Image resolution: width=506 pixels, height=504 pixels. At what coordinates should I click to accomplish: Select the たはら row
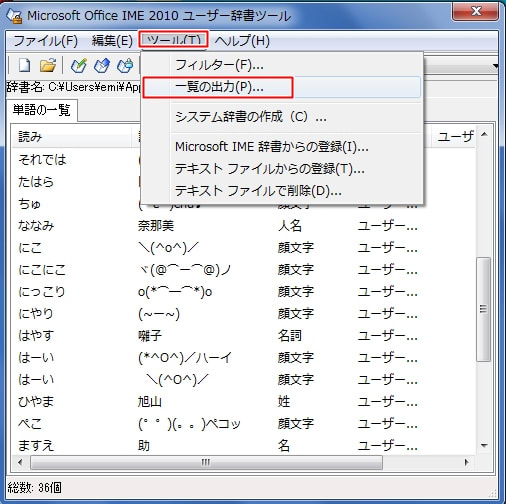point(36,182)
